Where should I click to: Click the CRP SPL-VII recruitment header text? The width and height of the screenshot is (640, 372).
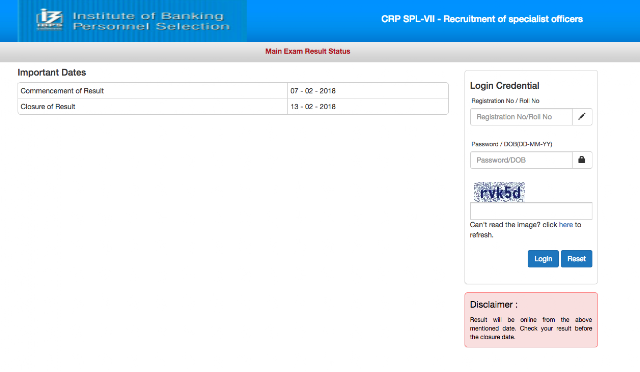[x=482, y=19]
